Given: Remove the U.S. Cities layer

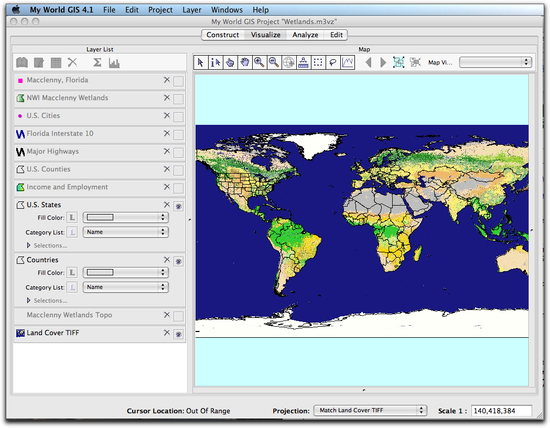Looking at the screenshot, I should pos(167,115).
